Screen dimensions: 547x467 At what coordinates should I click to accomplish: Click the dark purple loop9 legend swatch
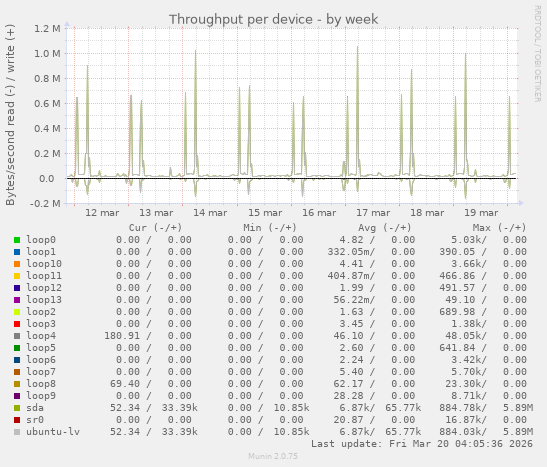pos(17,396)
